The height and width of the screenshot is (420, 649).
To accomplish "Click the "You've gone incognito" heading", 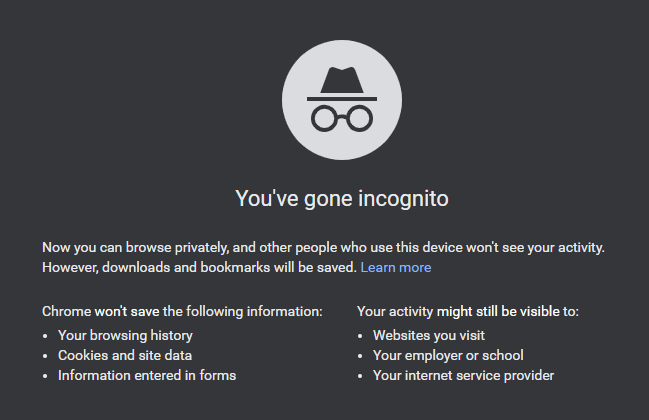I will (342, 199).
